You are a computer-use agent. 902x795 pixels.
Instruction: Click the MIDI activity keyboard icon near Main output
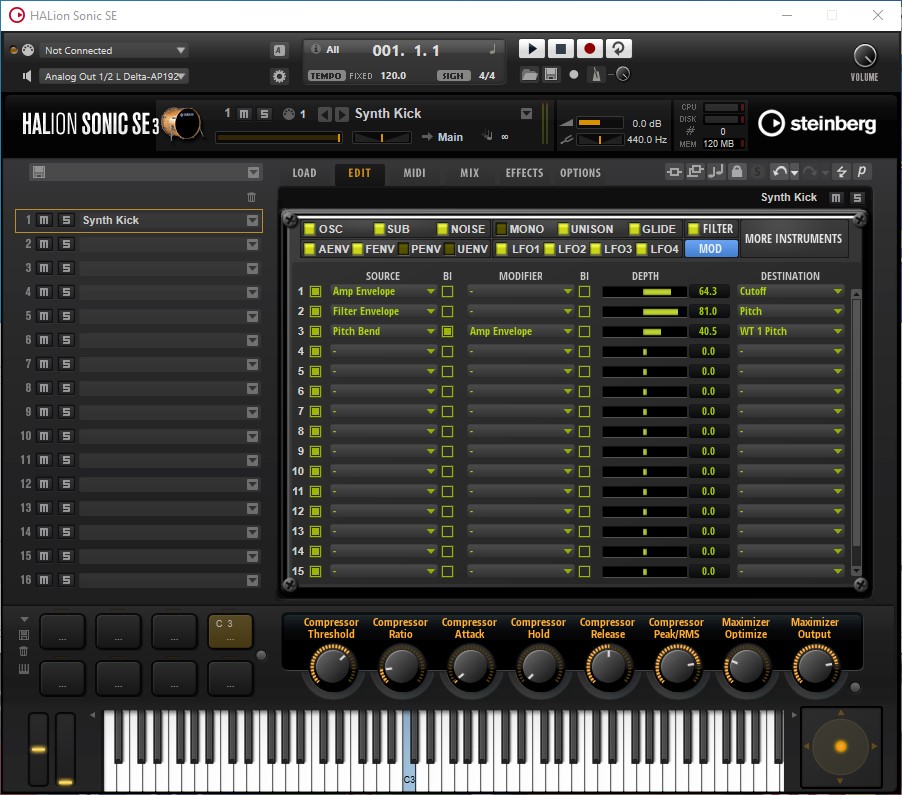[x=488, y=137]
